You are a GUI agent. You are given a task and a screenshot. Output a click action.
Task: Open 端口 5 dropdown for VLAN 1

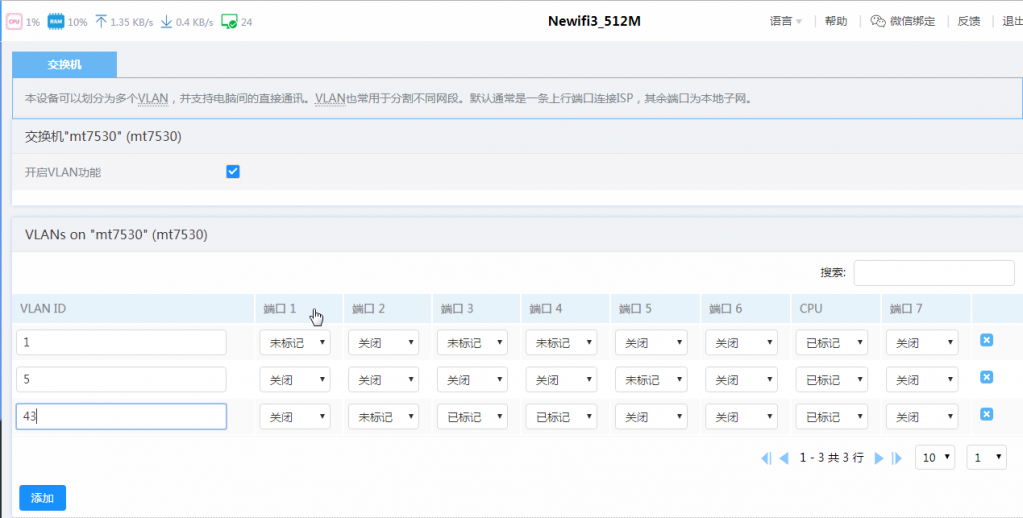click(x=651, y=342)
